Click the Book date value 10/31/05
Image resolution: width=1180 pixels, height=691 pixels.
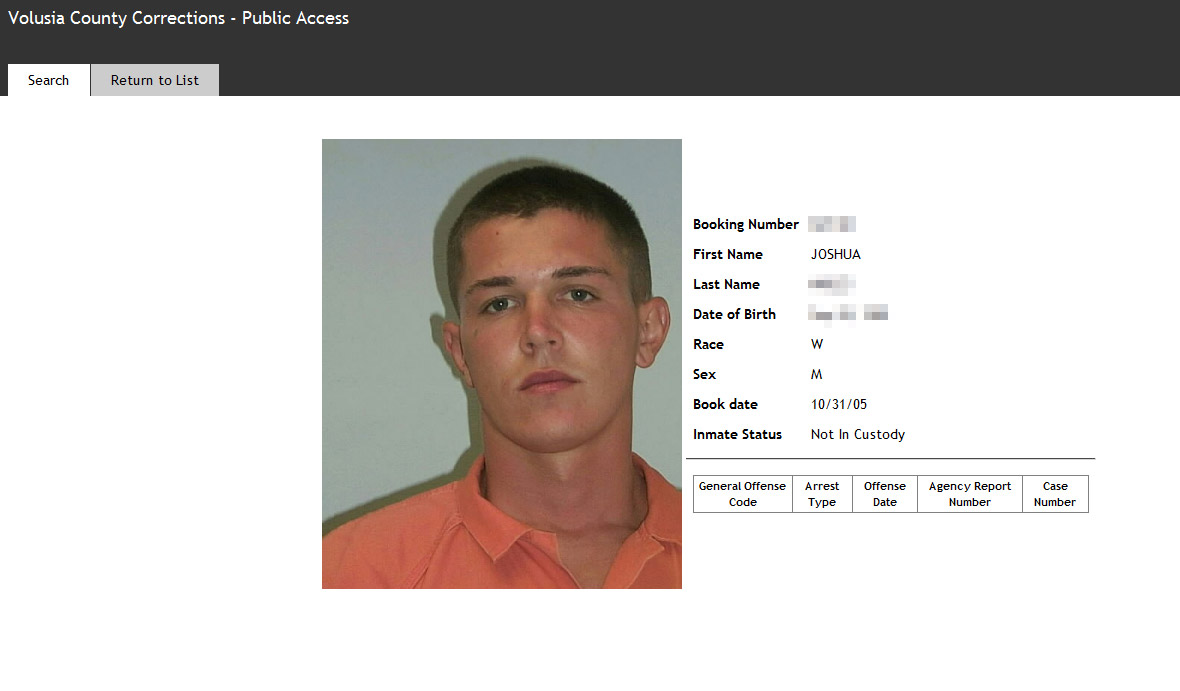838,404
